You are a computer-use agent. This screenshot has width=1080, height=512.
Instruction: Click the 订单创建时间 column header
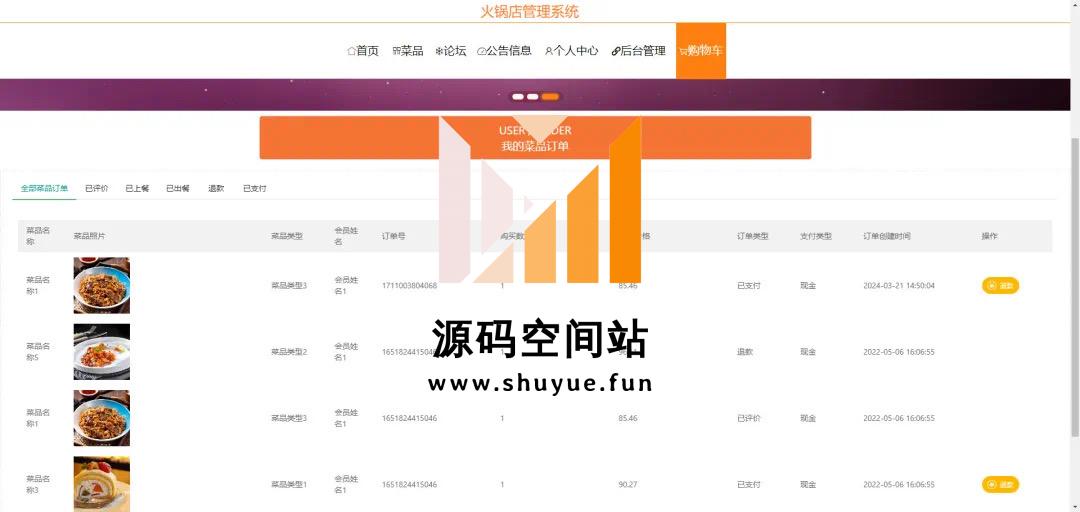pyautogui.click(x=886, y=236)
